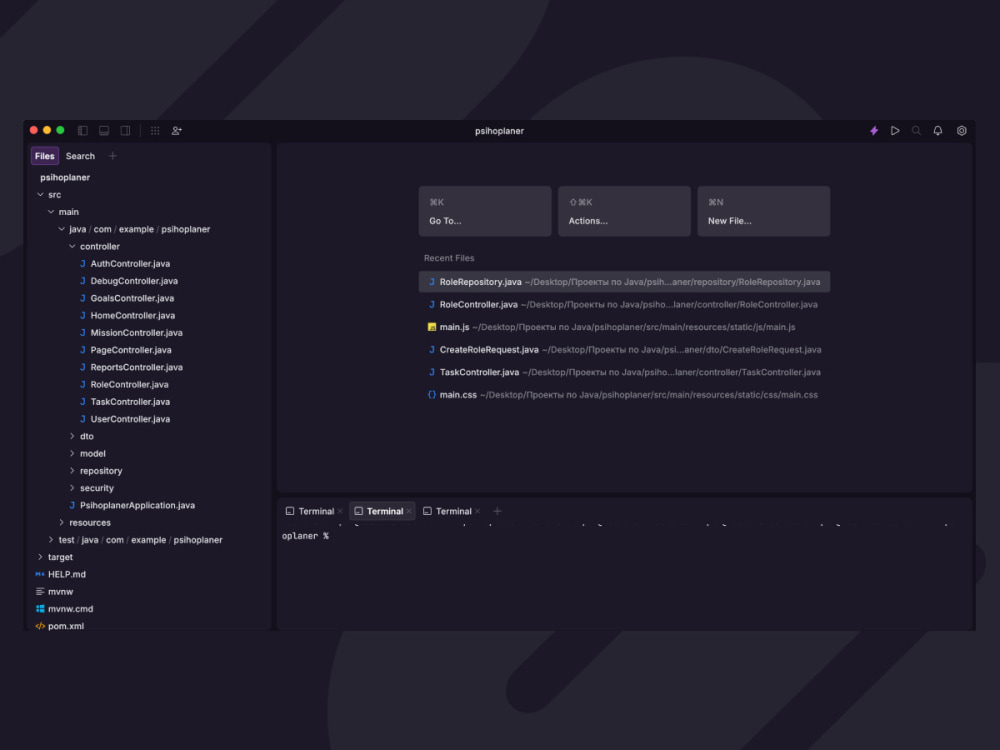1000x750 pixels.
Task: Add a new terminal tab with plus
Action: click(x=497, y=511)
